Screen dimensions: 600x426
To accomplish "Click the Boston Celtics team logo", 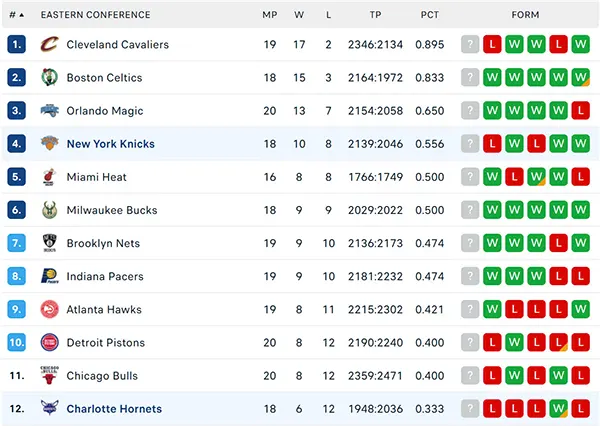I will [50, 77].
